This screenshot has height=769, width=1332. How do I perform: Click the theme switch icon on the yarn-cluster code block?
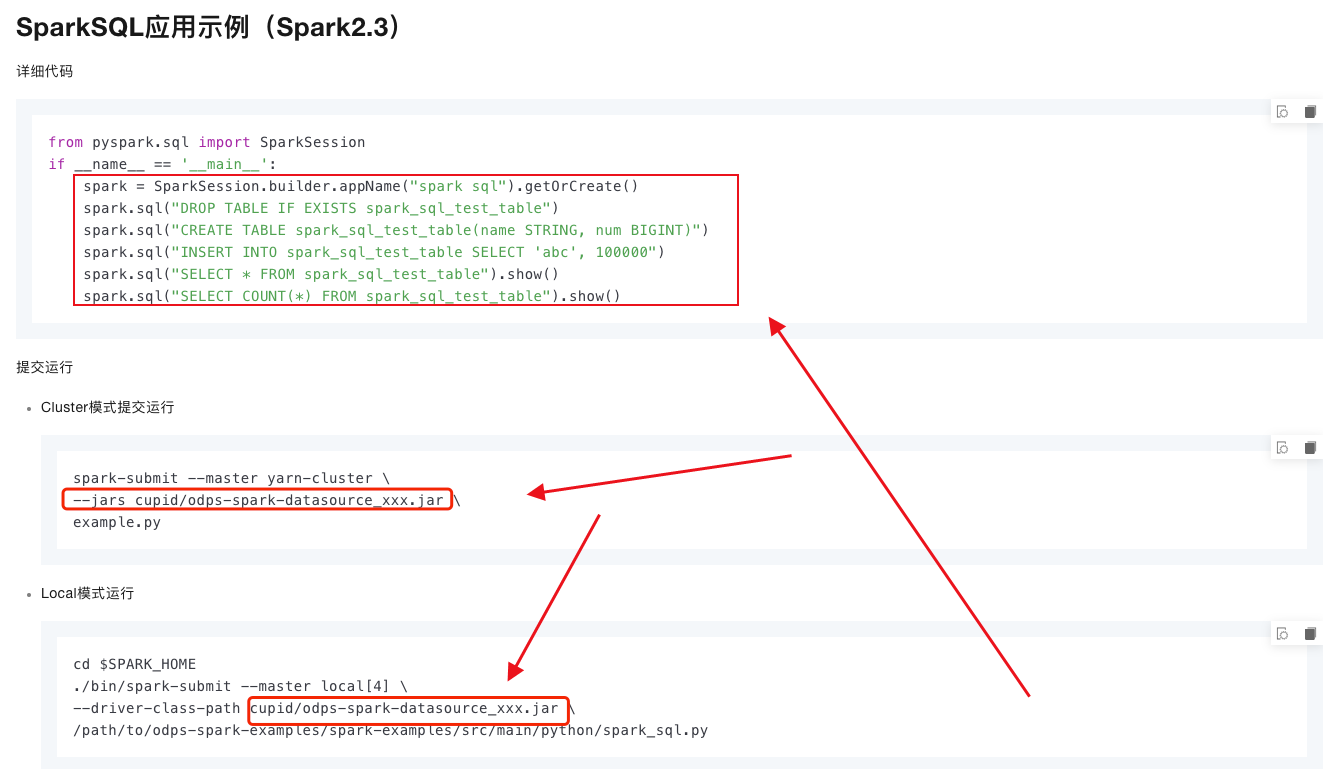pyautogui.click(x=1283, y=448)
